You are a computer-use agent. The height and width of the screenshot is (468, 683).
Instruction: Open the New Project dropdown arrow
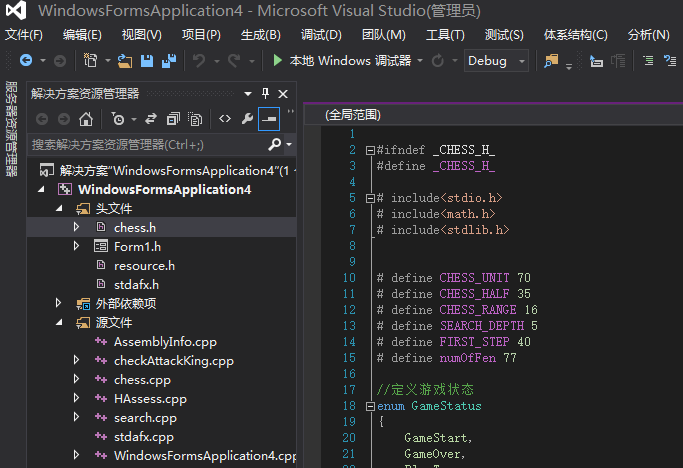point(107,61)
